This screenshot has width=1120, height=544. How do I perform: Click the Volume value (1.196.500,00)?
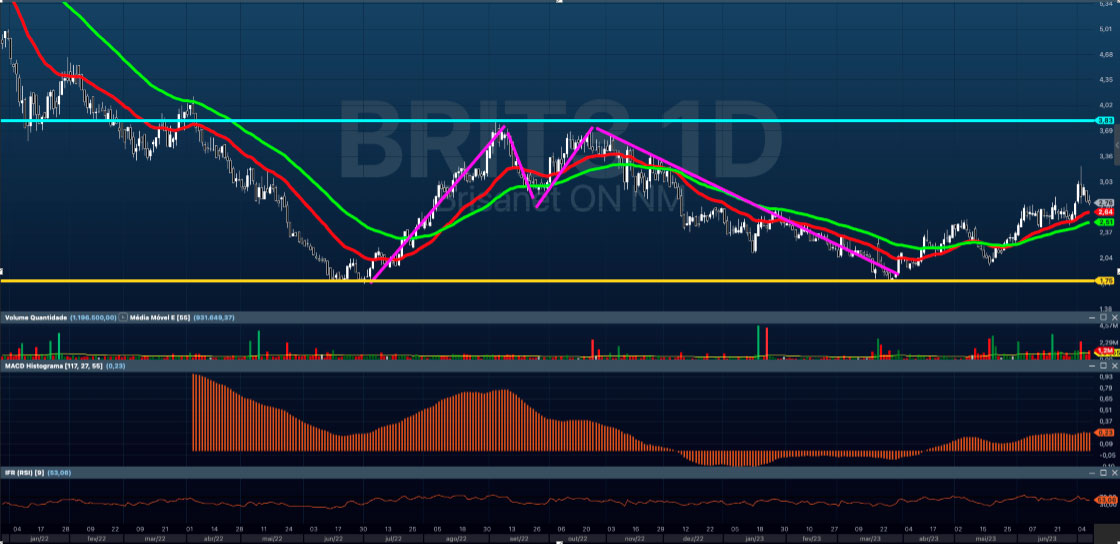(94, 317)
